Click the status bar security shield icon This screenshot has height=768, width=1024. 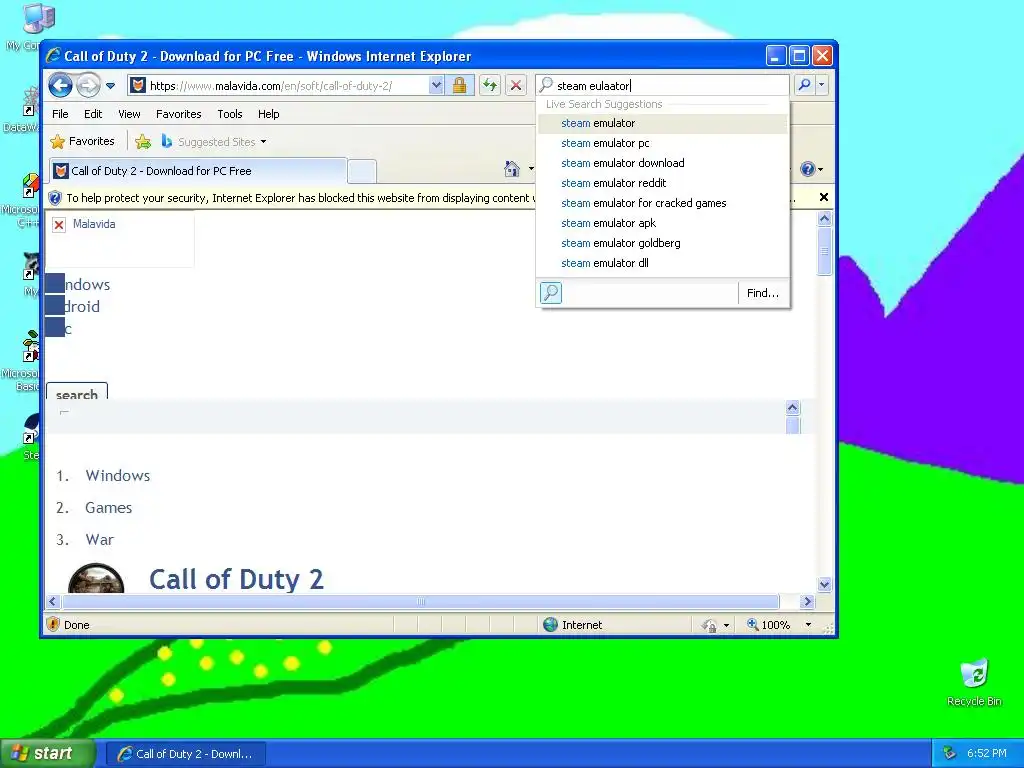pos(54,624)
